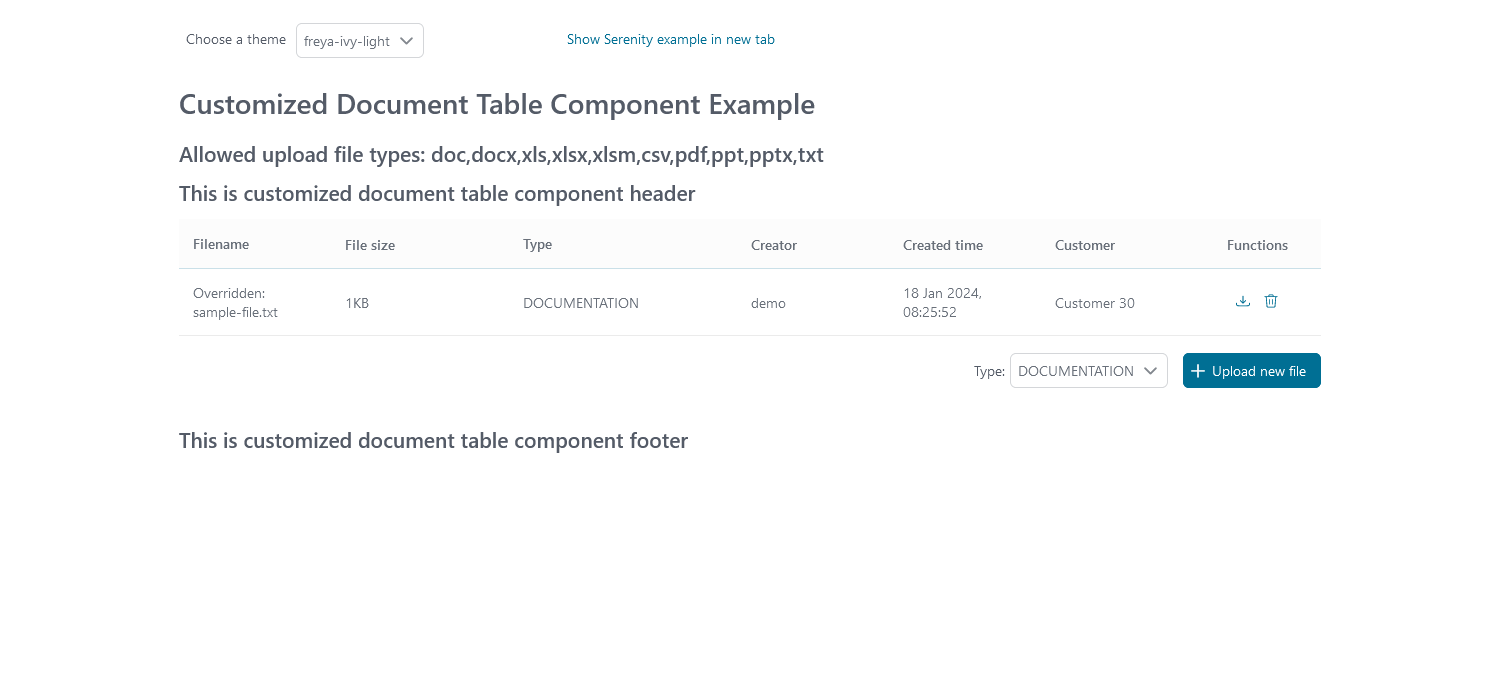The height and width of the screenshot is (700, 1500).
Task: Click the Created time column header
Action: tap(965, 244)
